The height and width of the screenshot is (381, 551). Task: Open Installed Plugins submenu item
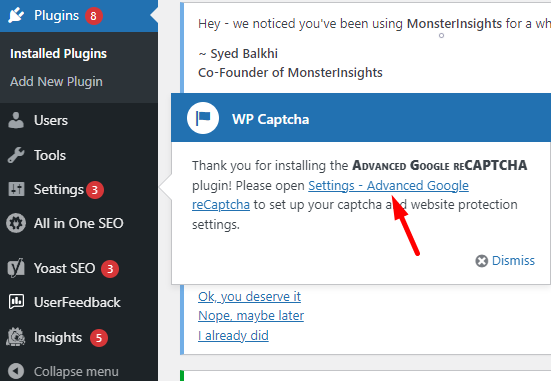[x=58, y=54]
